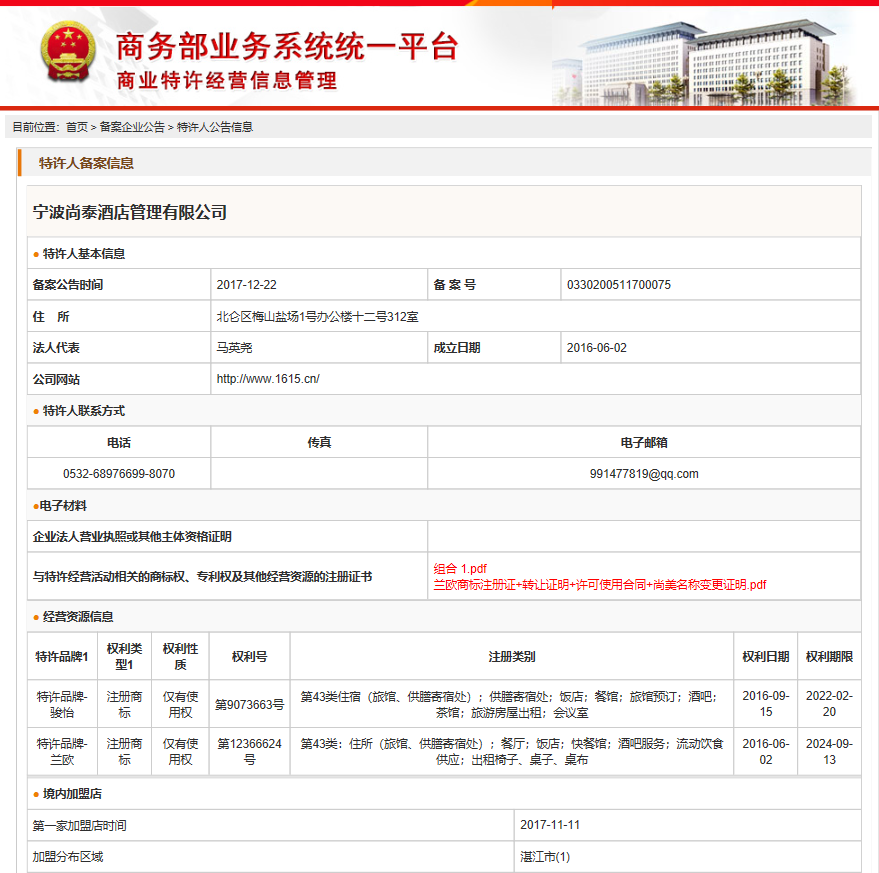Image resolution: width=879 pixels, height=873 pixels.
Task: Open the 首页 breadcrumb link
Action: tap(77, 127)
